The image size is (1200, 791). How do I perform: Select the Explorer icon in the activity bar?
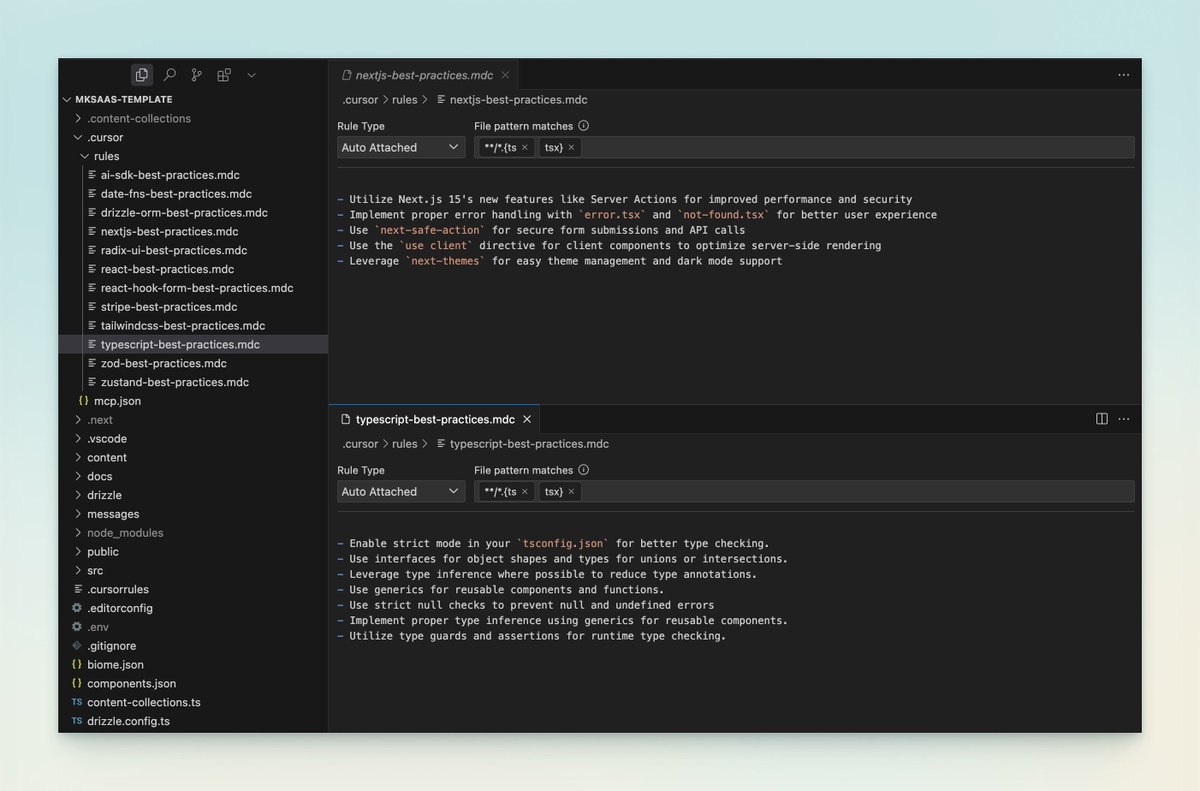click(141, 74)
